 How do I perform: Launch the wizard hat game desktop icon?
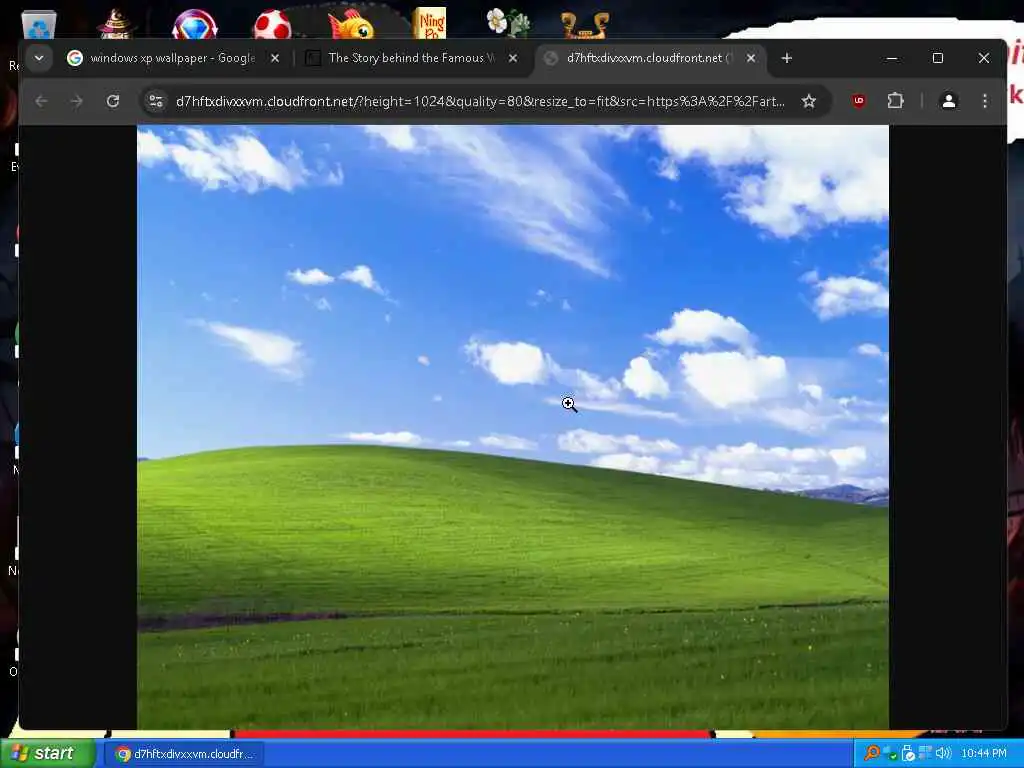click(x=116, y=24)
